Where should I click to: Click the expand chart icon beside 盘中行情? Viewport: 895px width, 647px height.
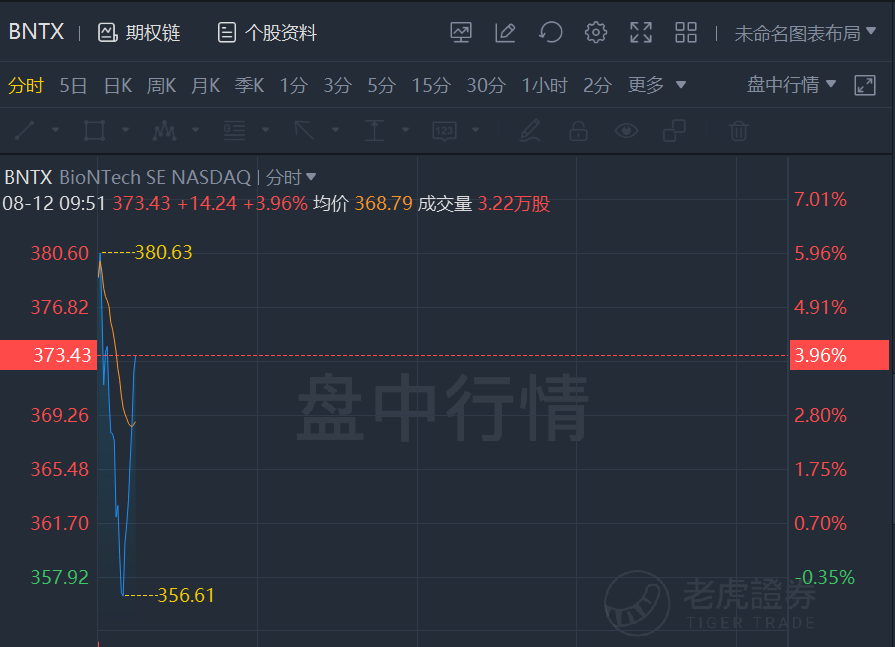865,85
